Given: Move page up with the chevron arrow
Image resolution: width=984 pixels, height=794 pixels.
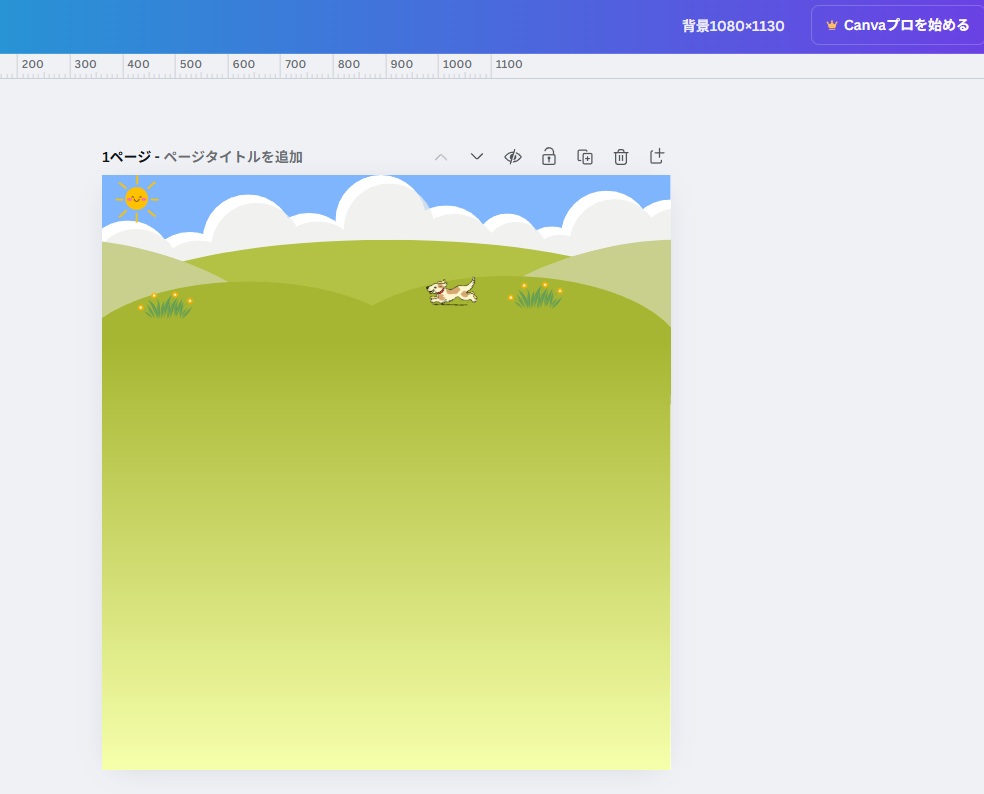Looking at the screenshot, I should [x=441, y=157].
